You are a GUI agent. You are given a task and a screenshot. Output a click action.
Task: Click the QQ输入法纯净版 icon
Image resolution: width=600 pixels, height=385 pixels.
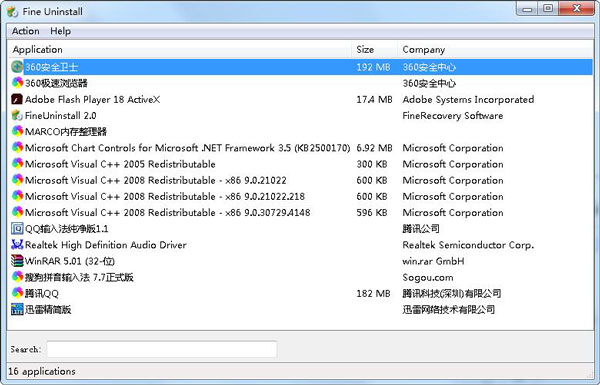[x=17, y=228]
